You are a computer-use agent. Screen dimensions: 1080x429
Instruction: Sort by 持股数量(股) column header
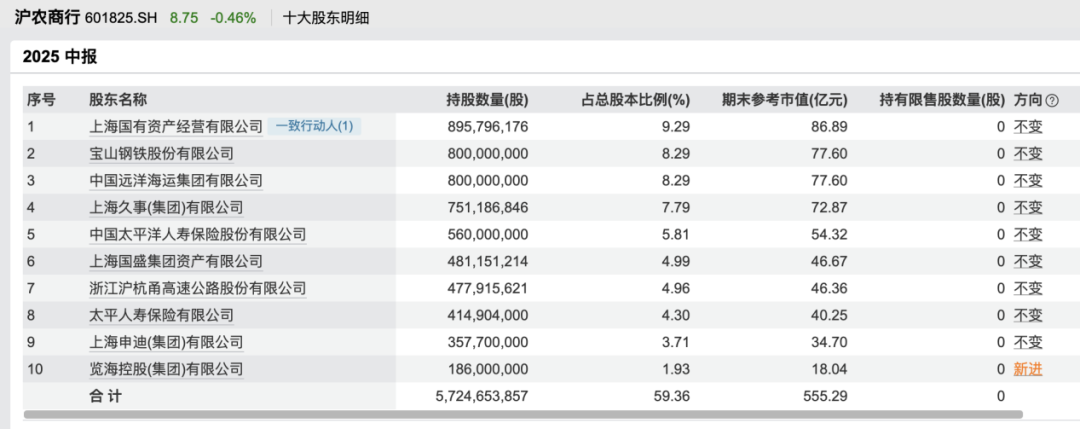487,100
